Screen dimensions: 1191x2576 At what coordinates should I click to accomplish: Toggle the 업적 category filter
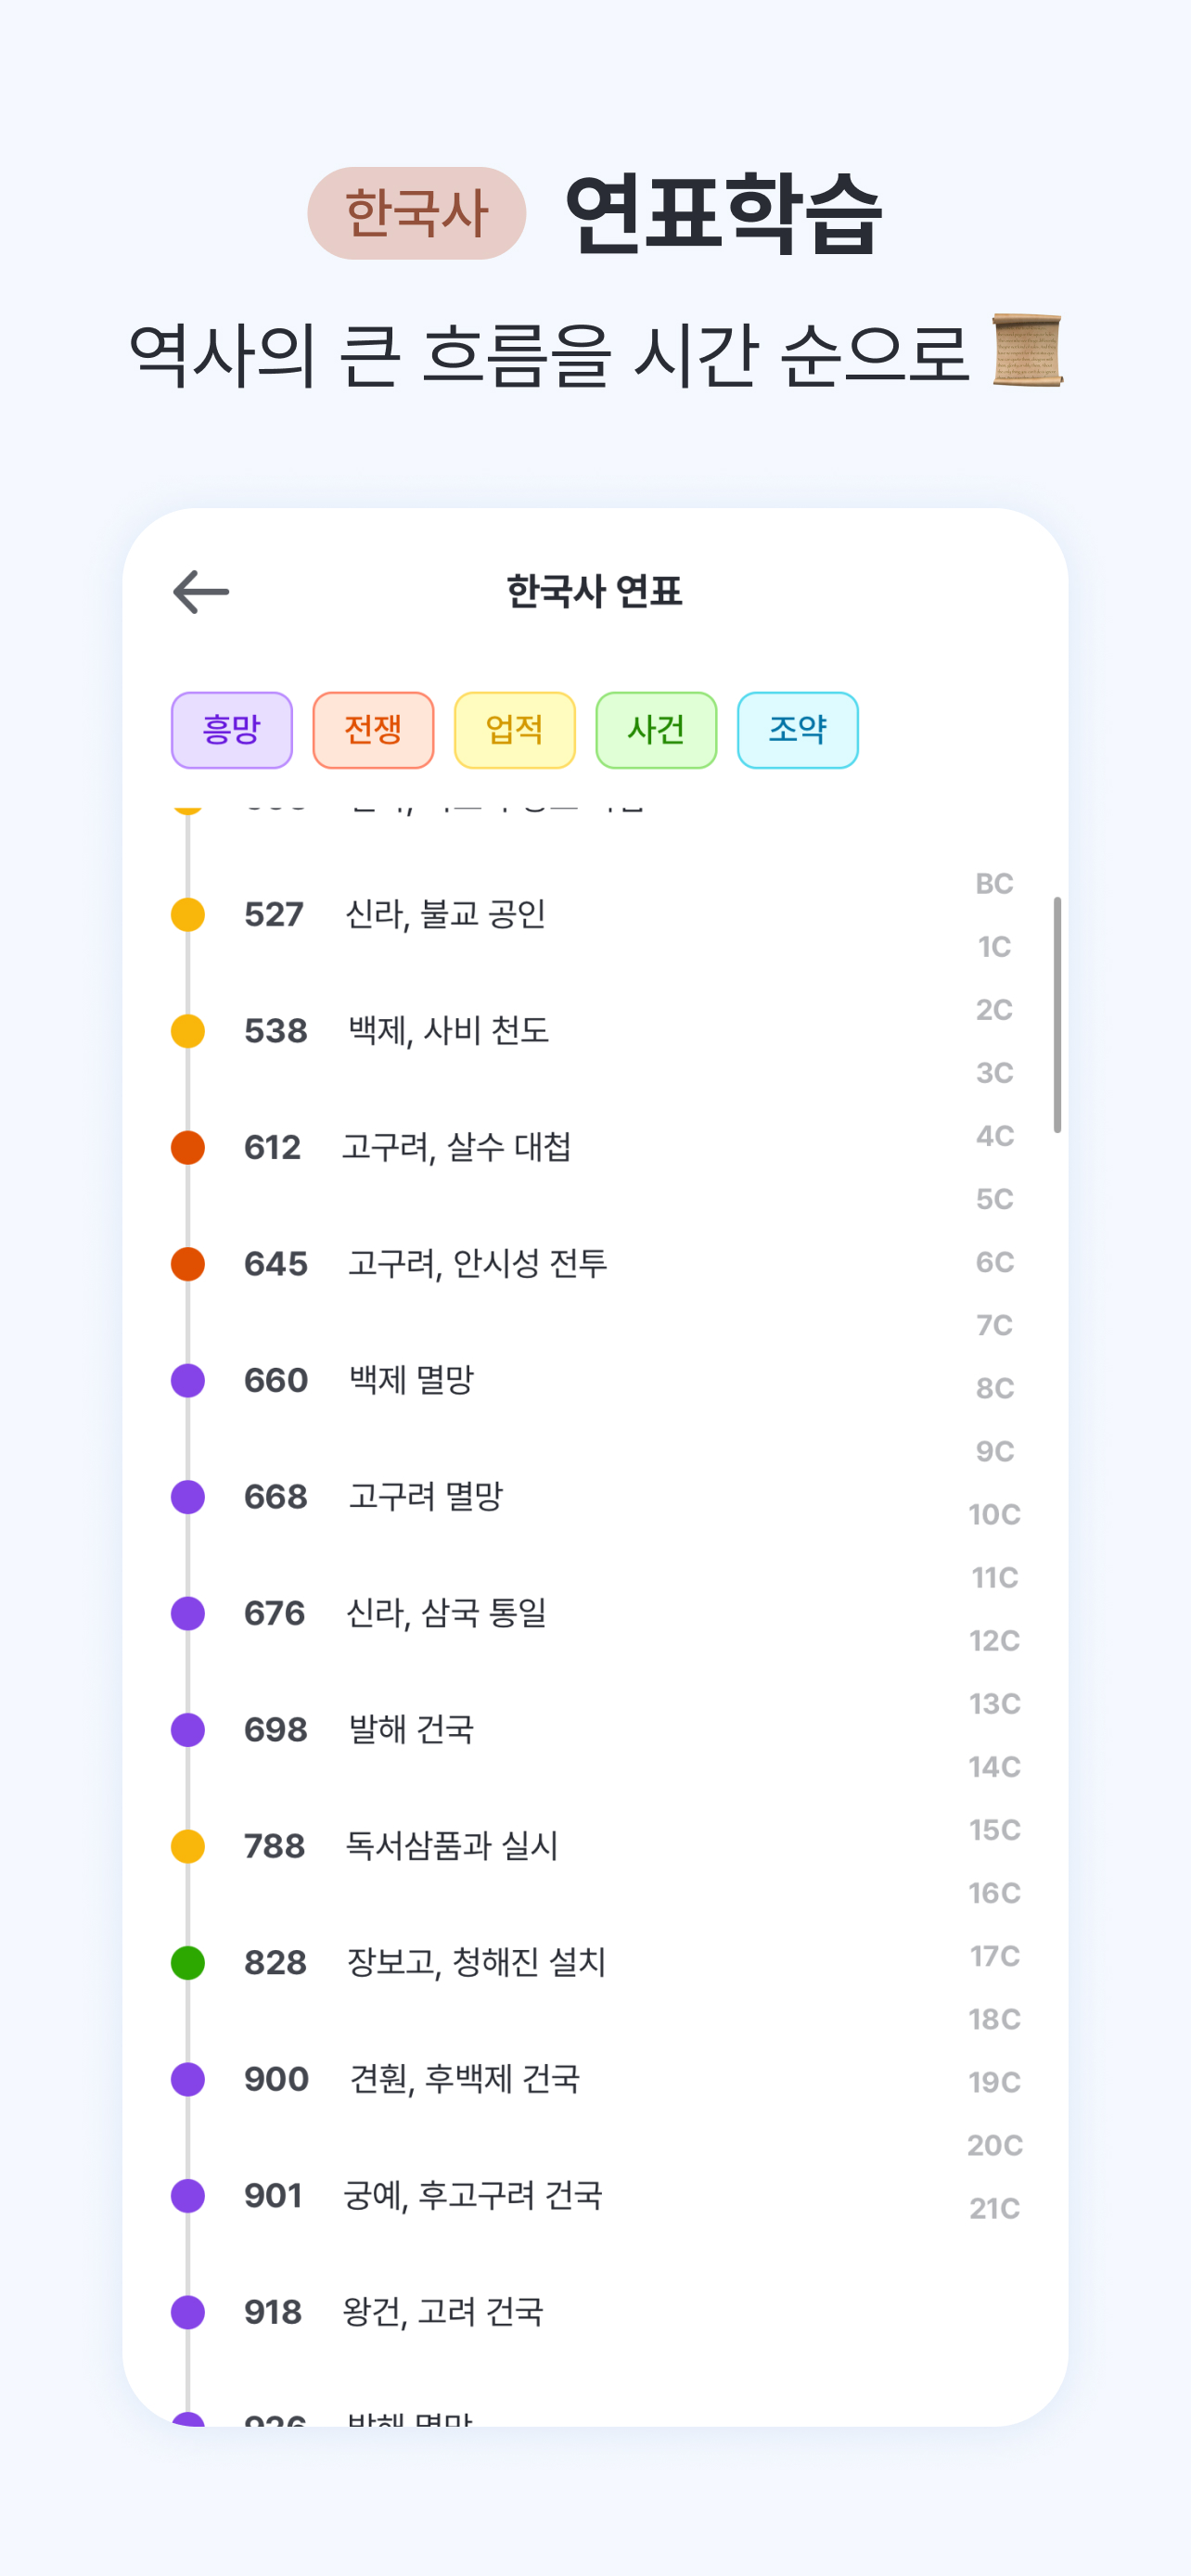(515, 730)
